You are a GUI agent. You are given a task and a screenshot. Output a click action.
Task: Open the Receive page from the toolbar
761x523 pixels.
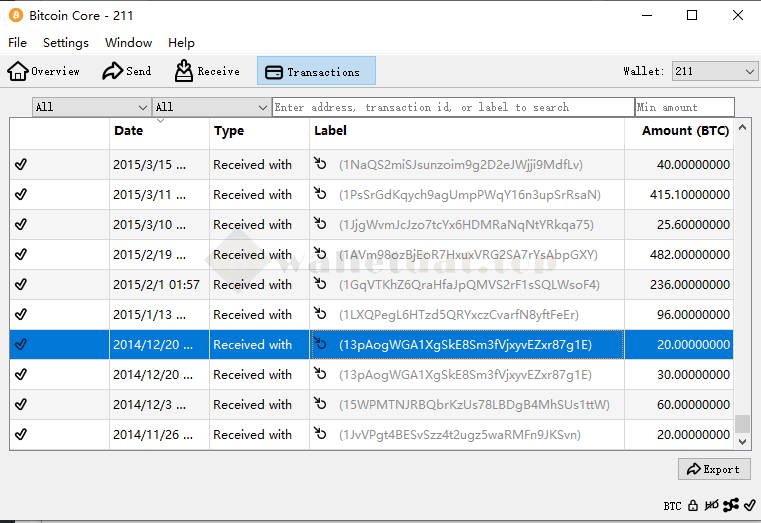pos(208,71)
